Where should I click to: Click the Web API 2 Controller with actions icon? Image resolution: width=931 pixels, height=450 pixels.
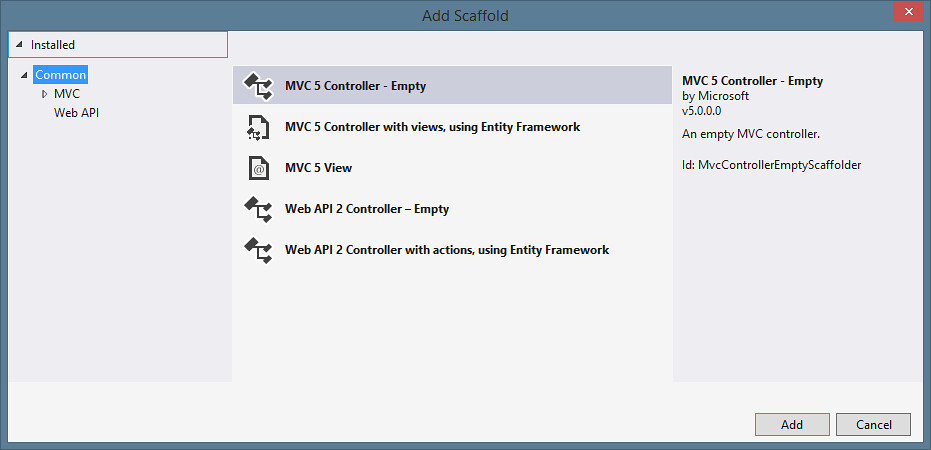(258, 250)
